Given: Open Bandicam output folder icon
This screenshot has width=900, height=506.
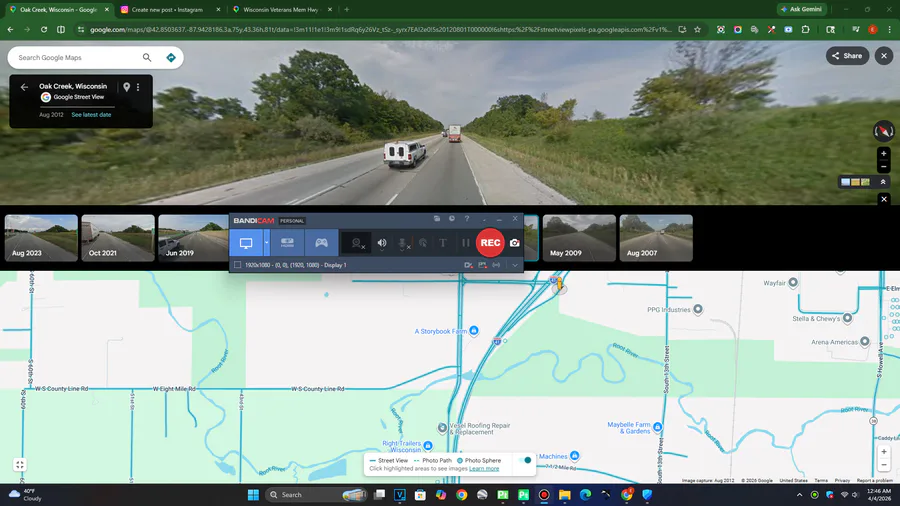Looking at the screenshot, I should coord(437,219).
